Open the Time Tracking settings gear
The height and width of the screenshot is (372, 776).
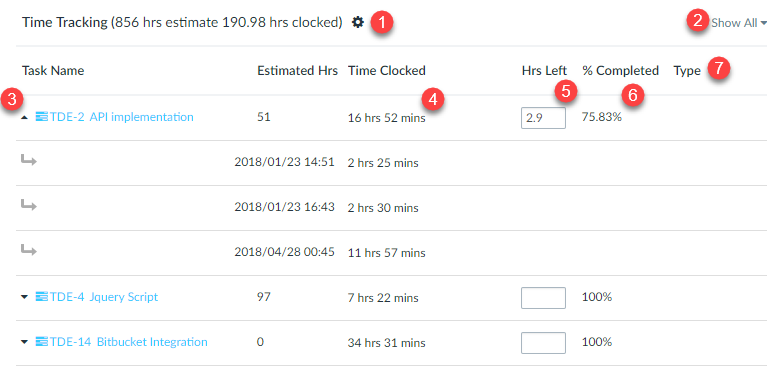[x=358, y=22]
